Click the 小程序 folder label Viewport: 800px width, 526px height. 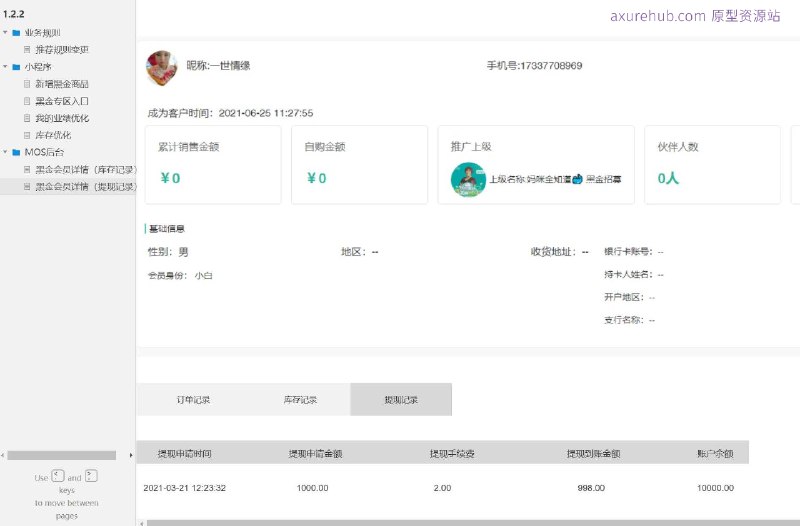coord(38,67)
